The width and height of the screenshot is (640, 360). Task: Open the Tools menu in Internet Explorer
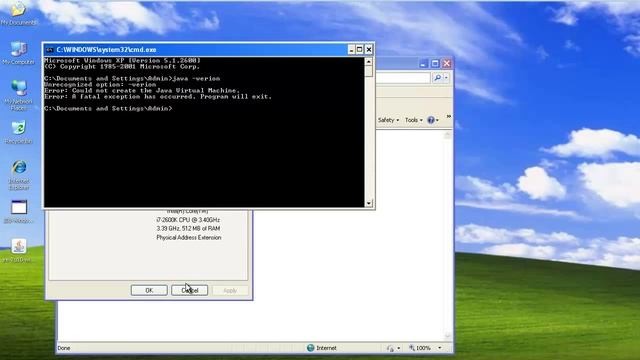pos(413,120)
